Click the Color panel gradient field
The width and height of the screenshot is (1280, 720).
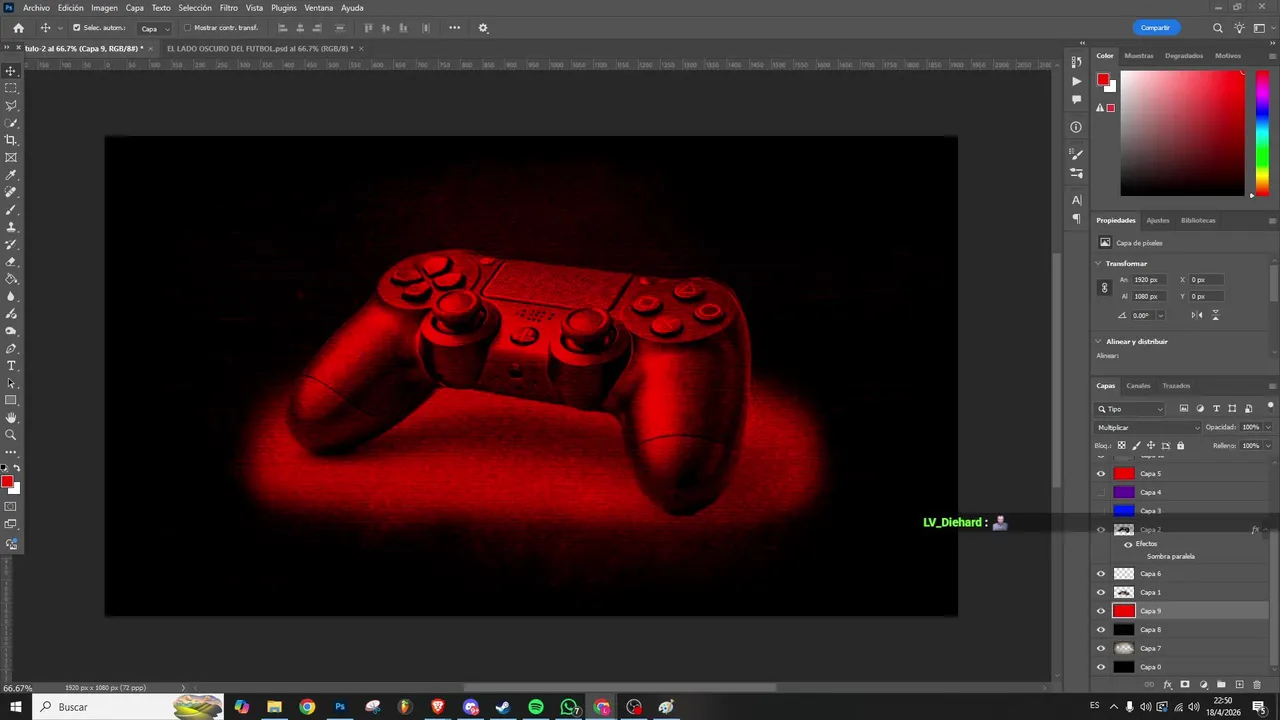(x=1182, y=133)
